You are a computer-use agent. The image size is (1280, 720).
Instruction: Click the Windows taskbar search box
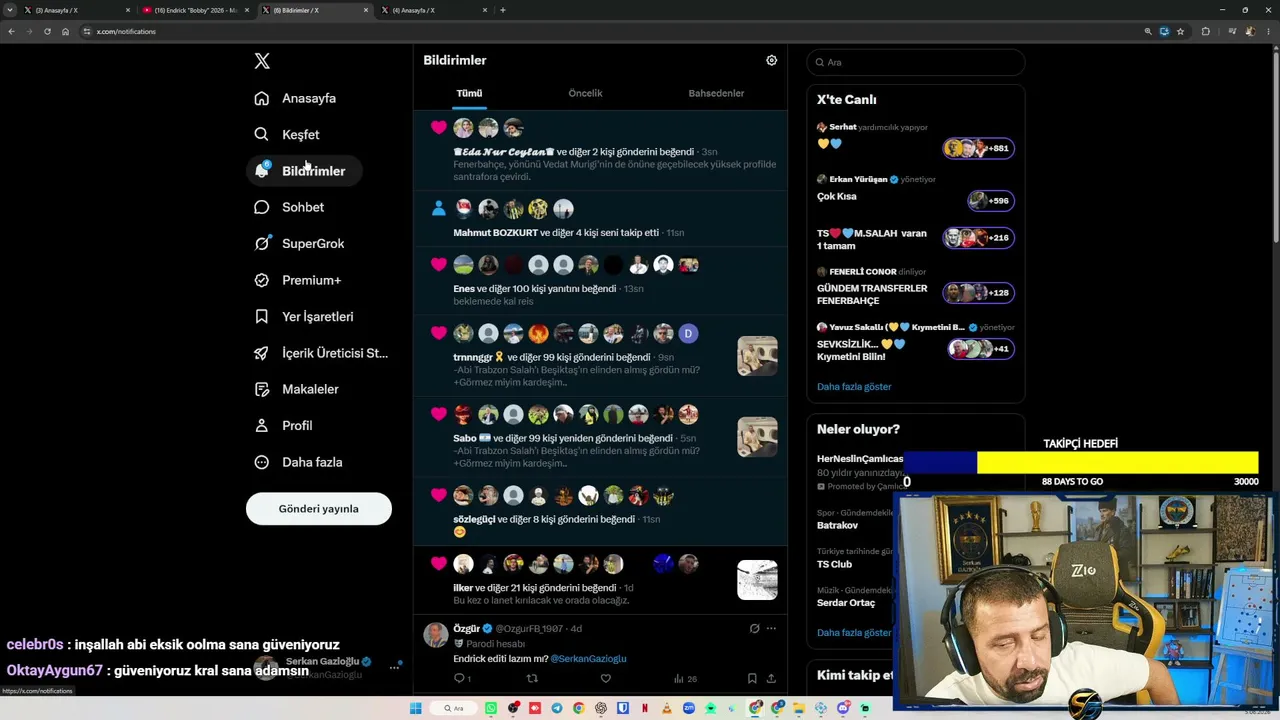pos(456,708)
